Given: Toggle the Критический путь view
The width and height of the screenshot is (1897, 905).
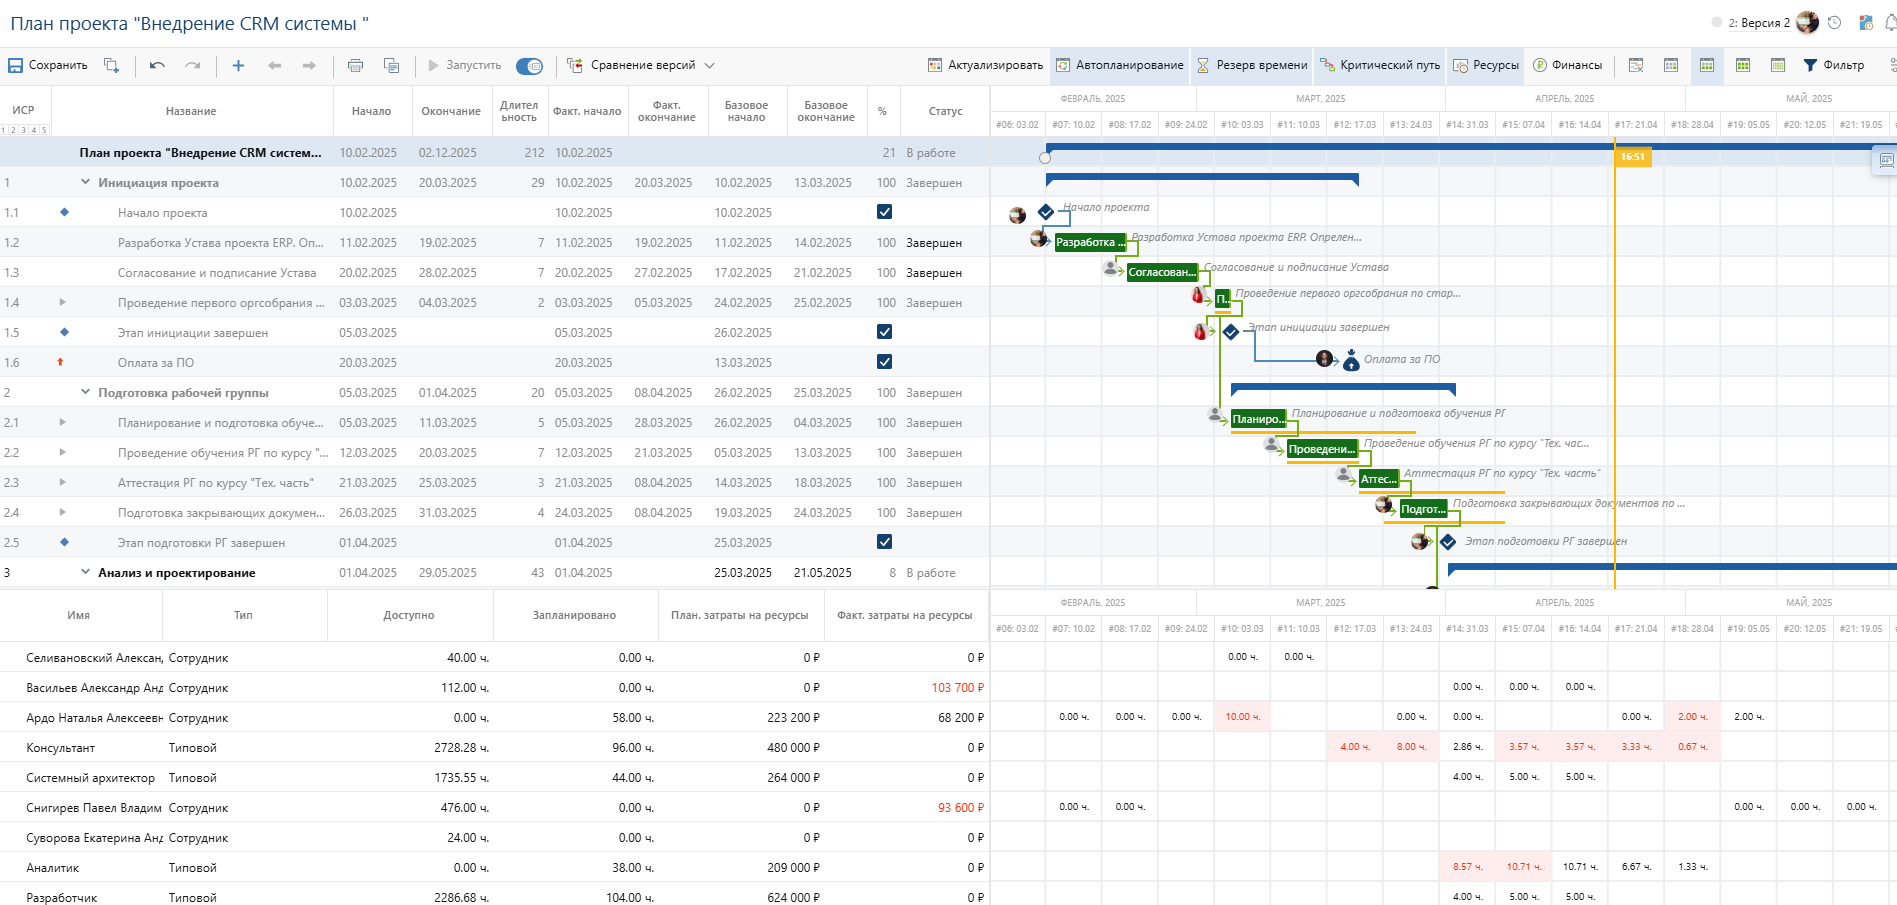Looking at the screenshot, I should (x=1380, y=65).
